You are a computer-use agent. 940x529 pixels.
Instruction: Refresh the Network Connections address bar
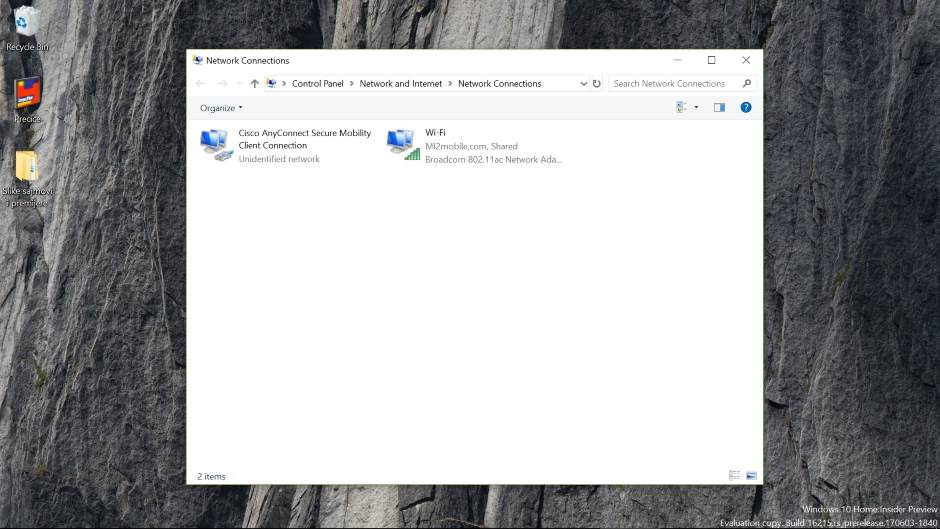click(597, 84)
